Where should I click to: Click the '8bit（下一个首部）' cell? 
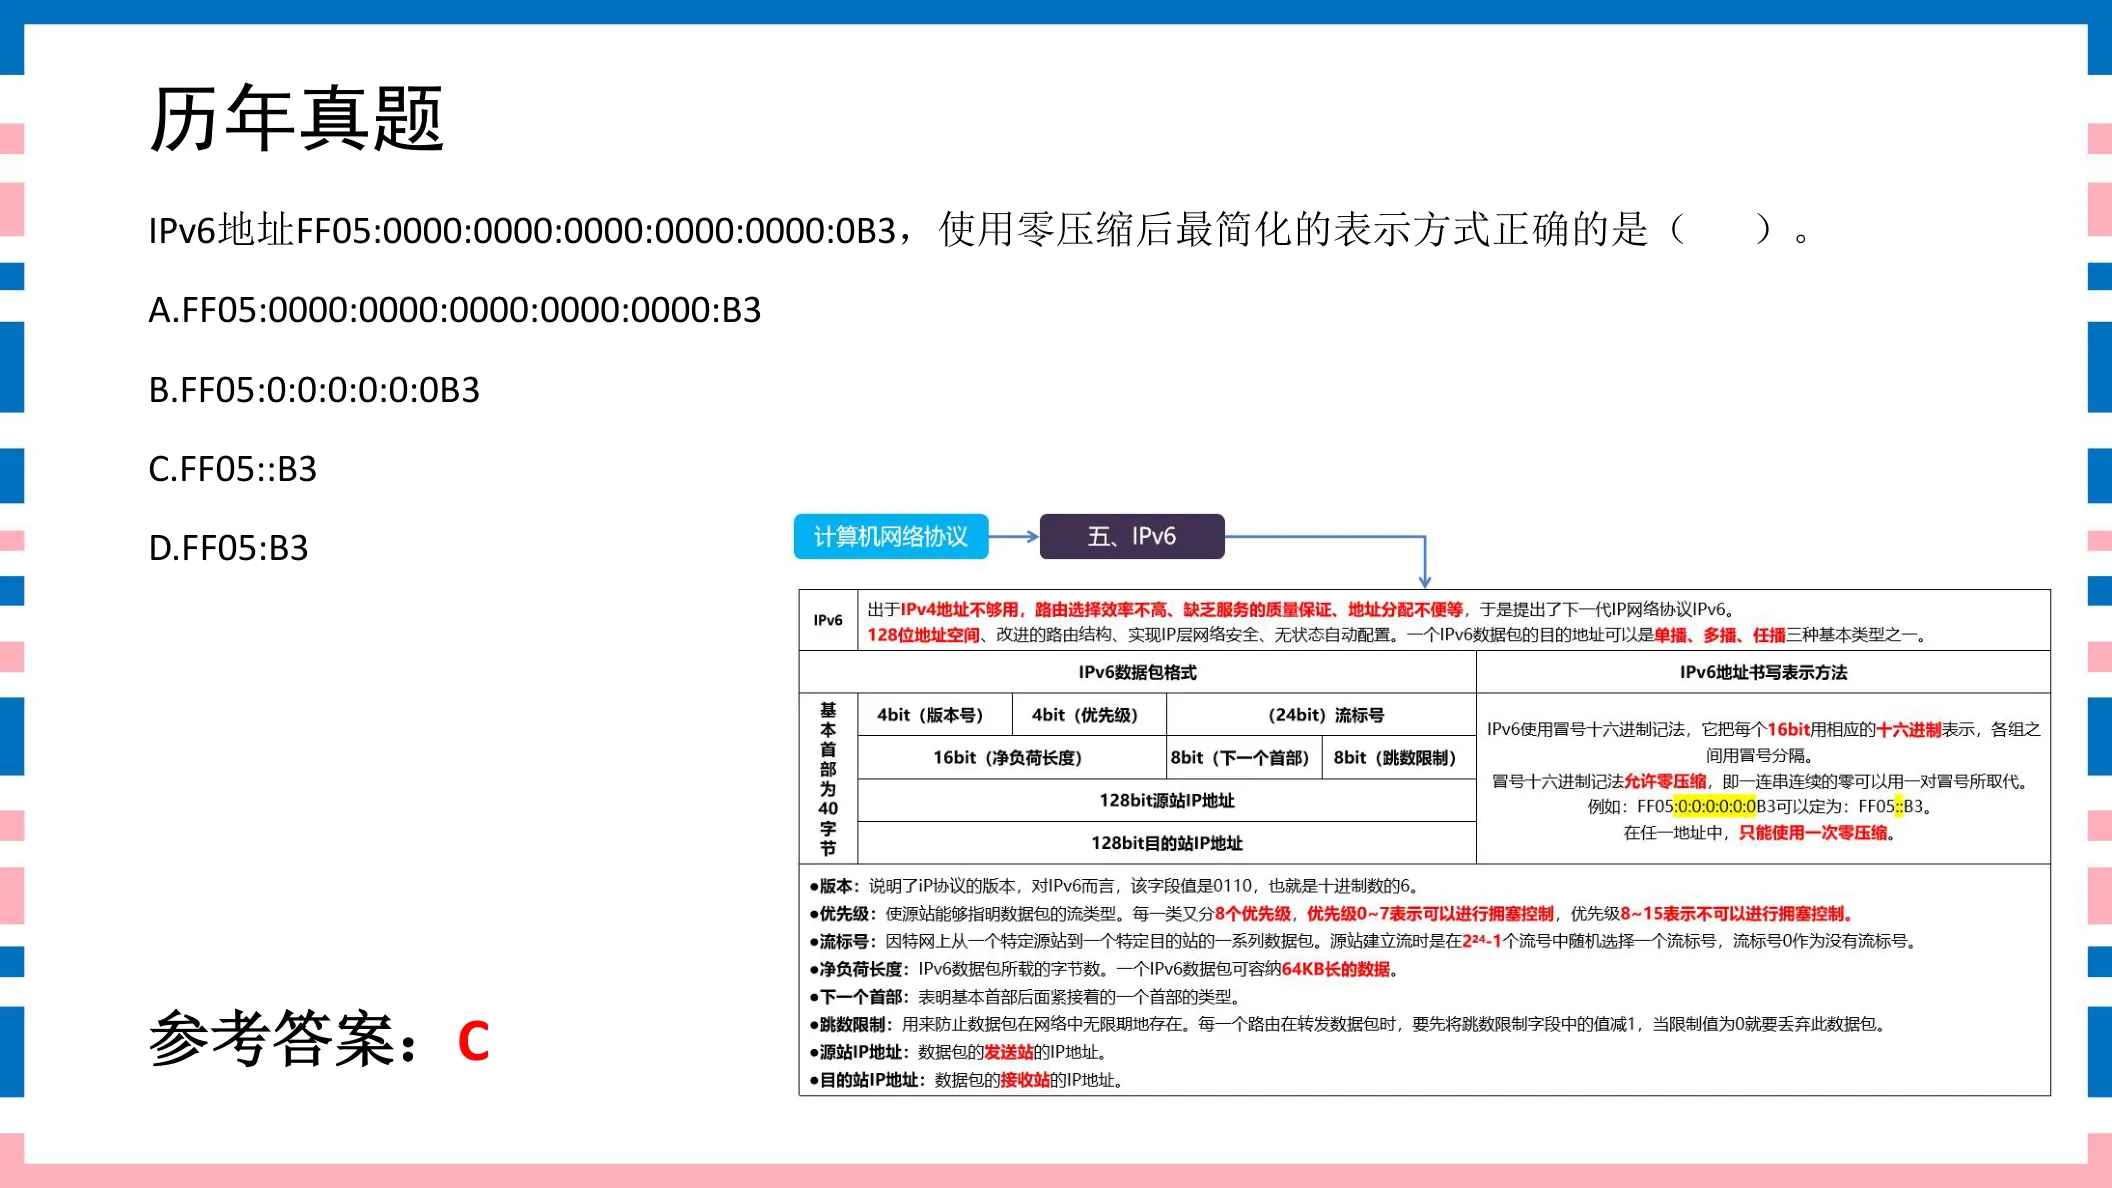pyautogui.click(x=1243, y=757)
